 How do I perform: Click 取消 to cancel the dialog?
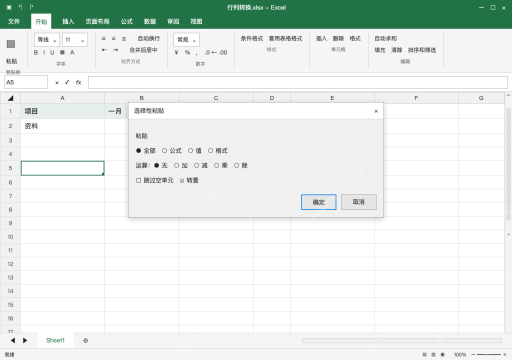click(x=359, y=202)
